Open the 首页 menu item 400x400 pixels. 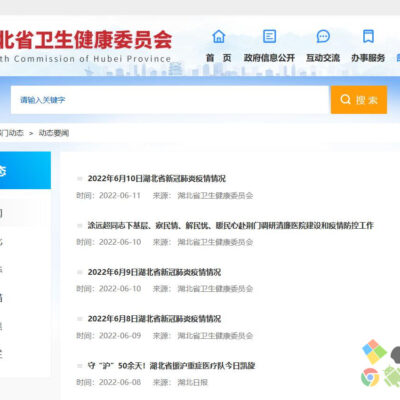click(219, 58)
